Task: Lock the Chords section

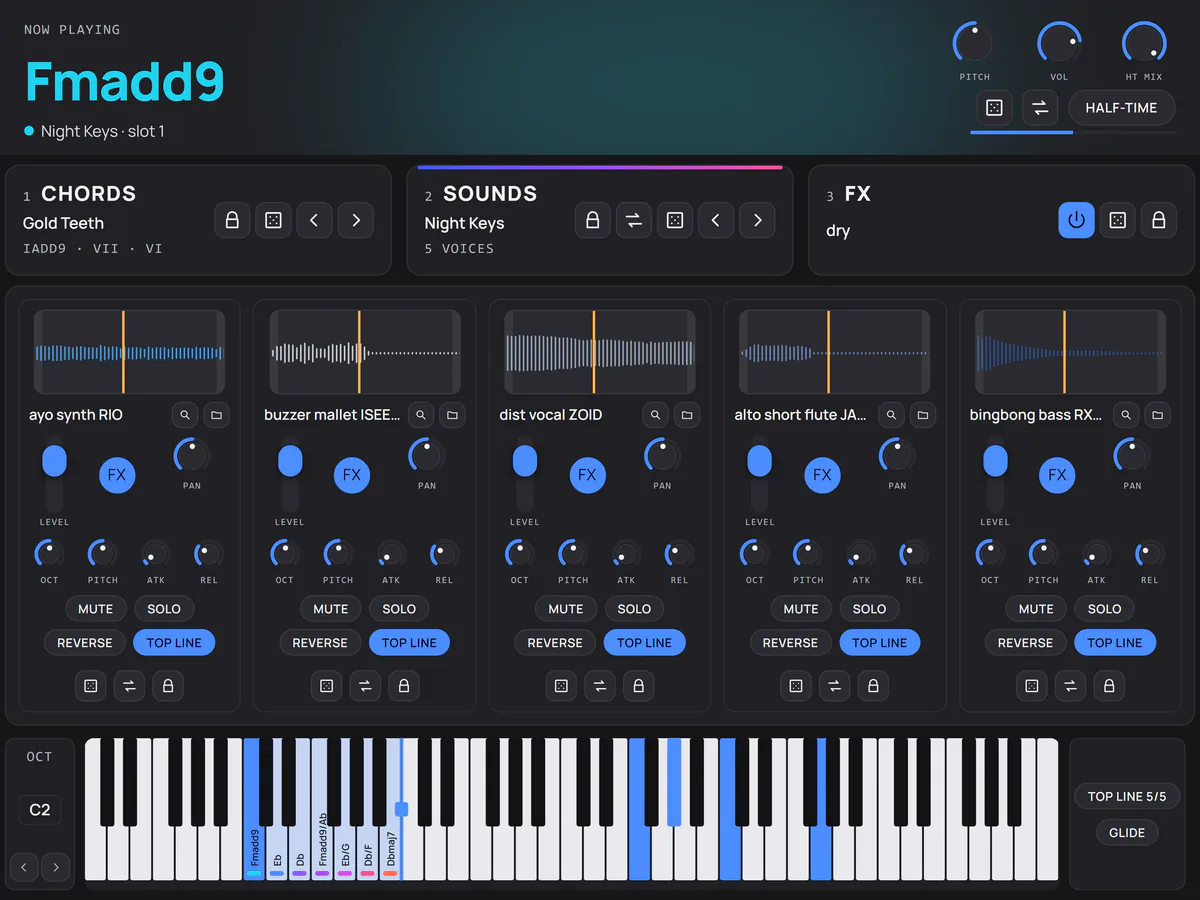Action: coord(232,220)
